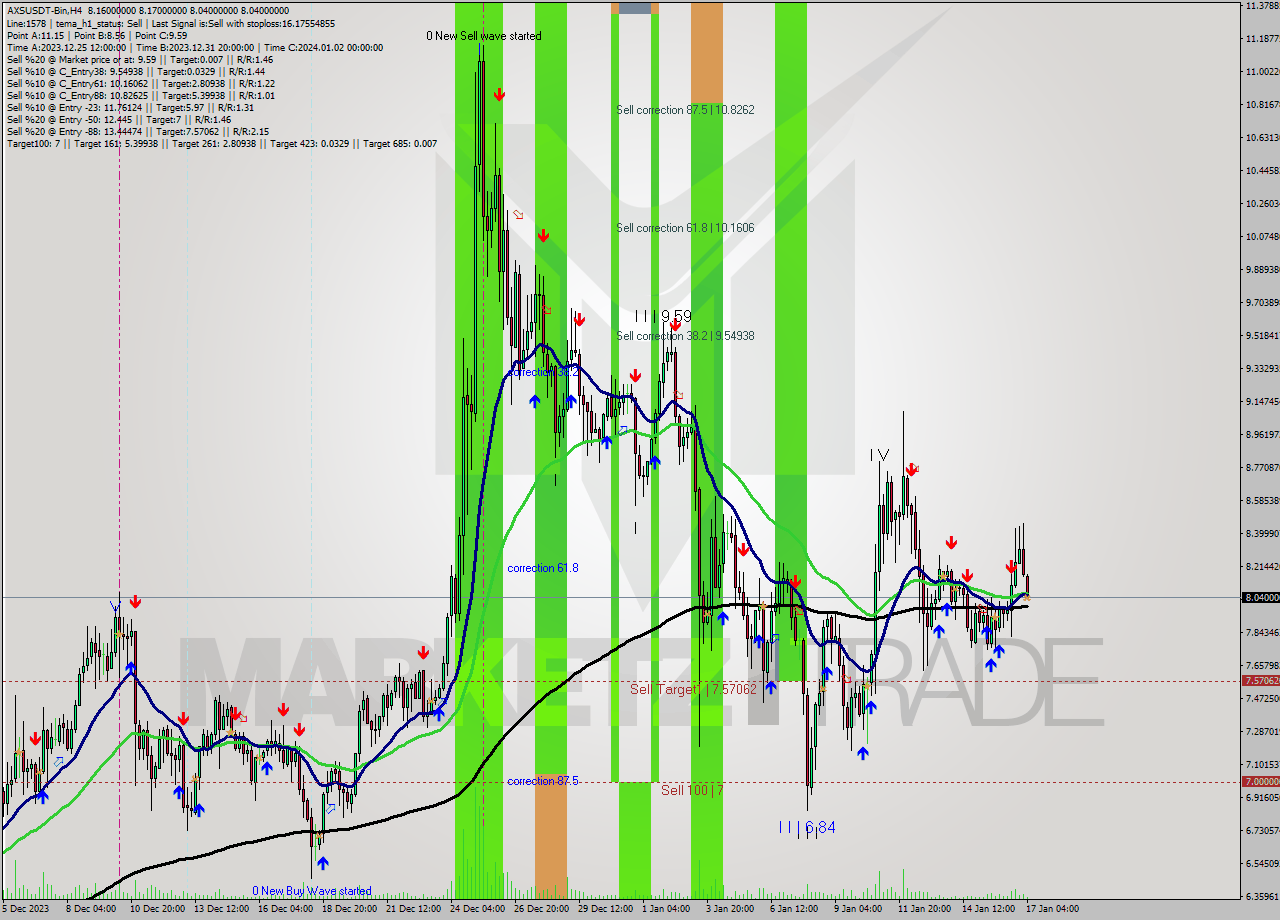The height and width of the screenshot is (920, 1280).
Task: Click the chart title 'AXSUSDT-Bin,H4'
Action: pyautogui.click(x=45, y=11)
